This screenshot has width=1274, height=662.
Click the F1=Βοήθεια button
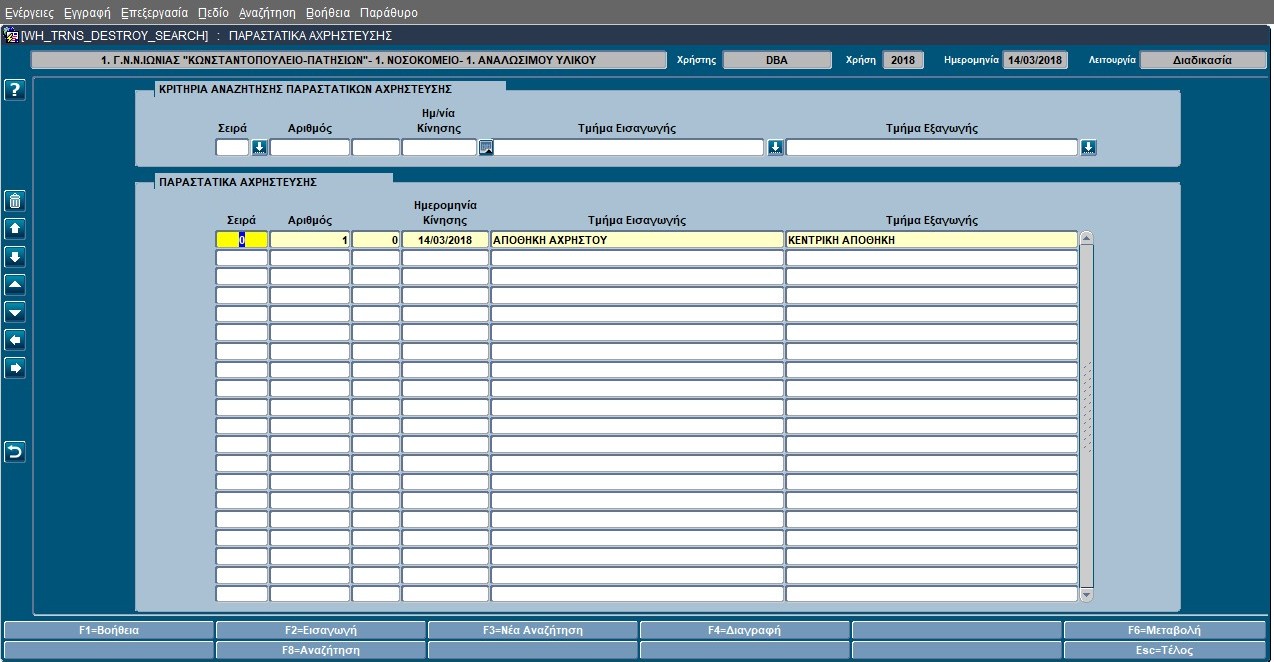coord(109,630)
